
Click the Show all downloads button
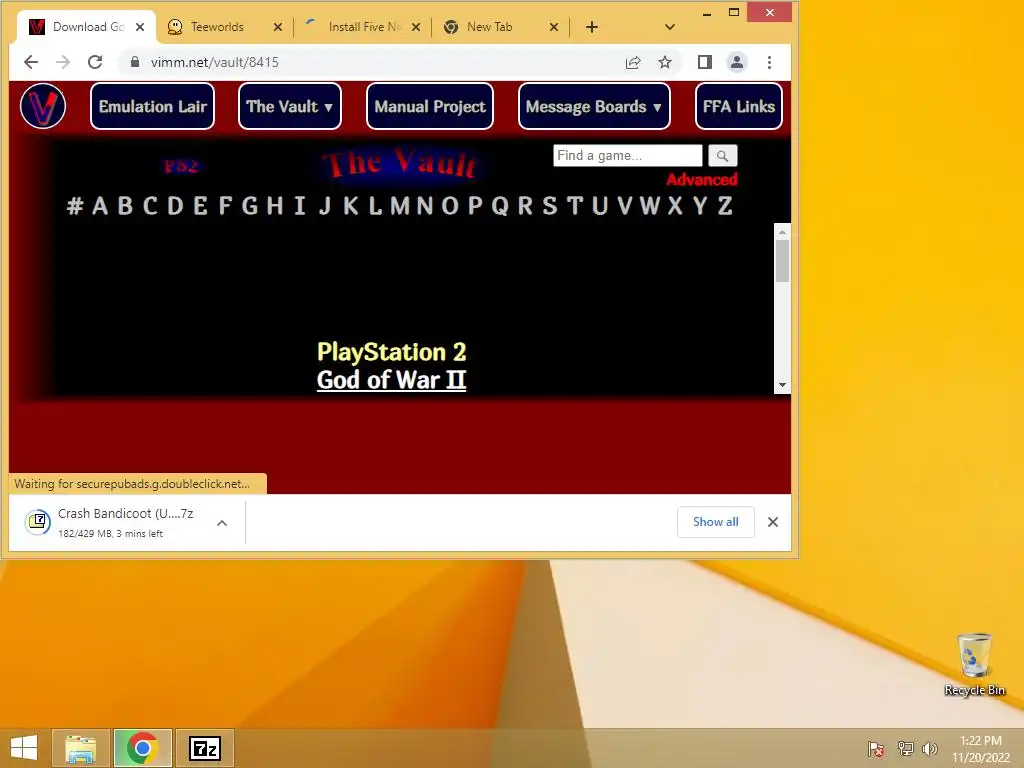716,522
